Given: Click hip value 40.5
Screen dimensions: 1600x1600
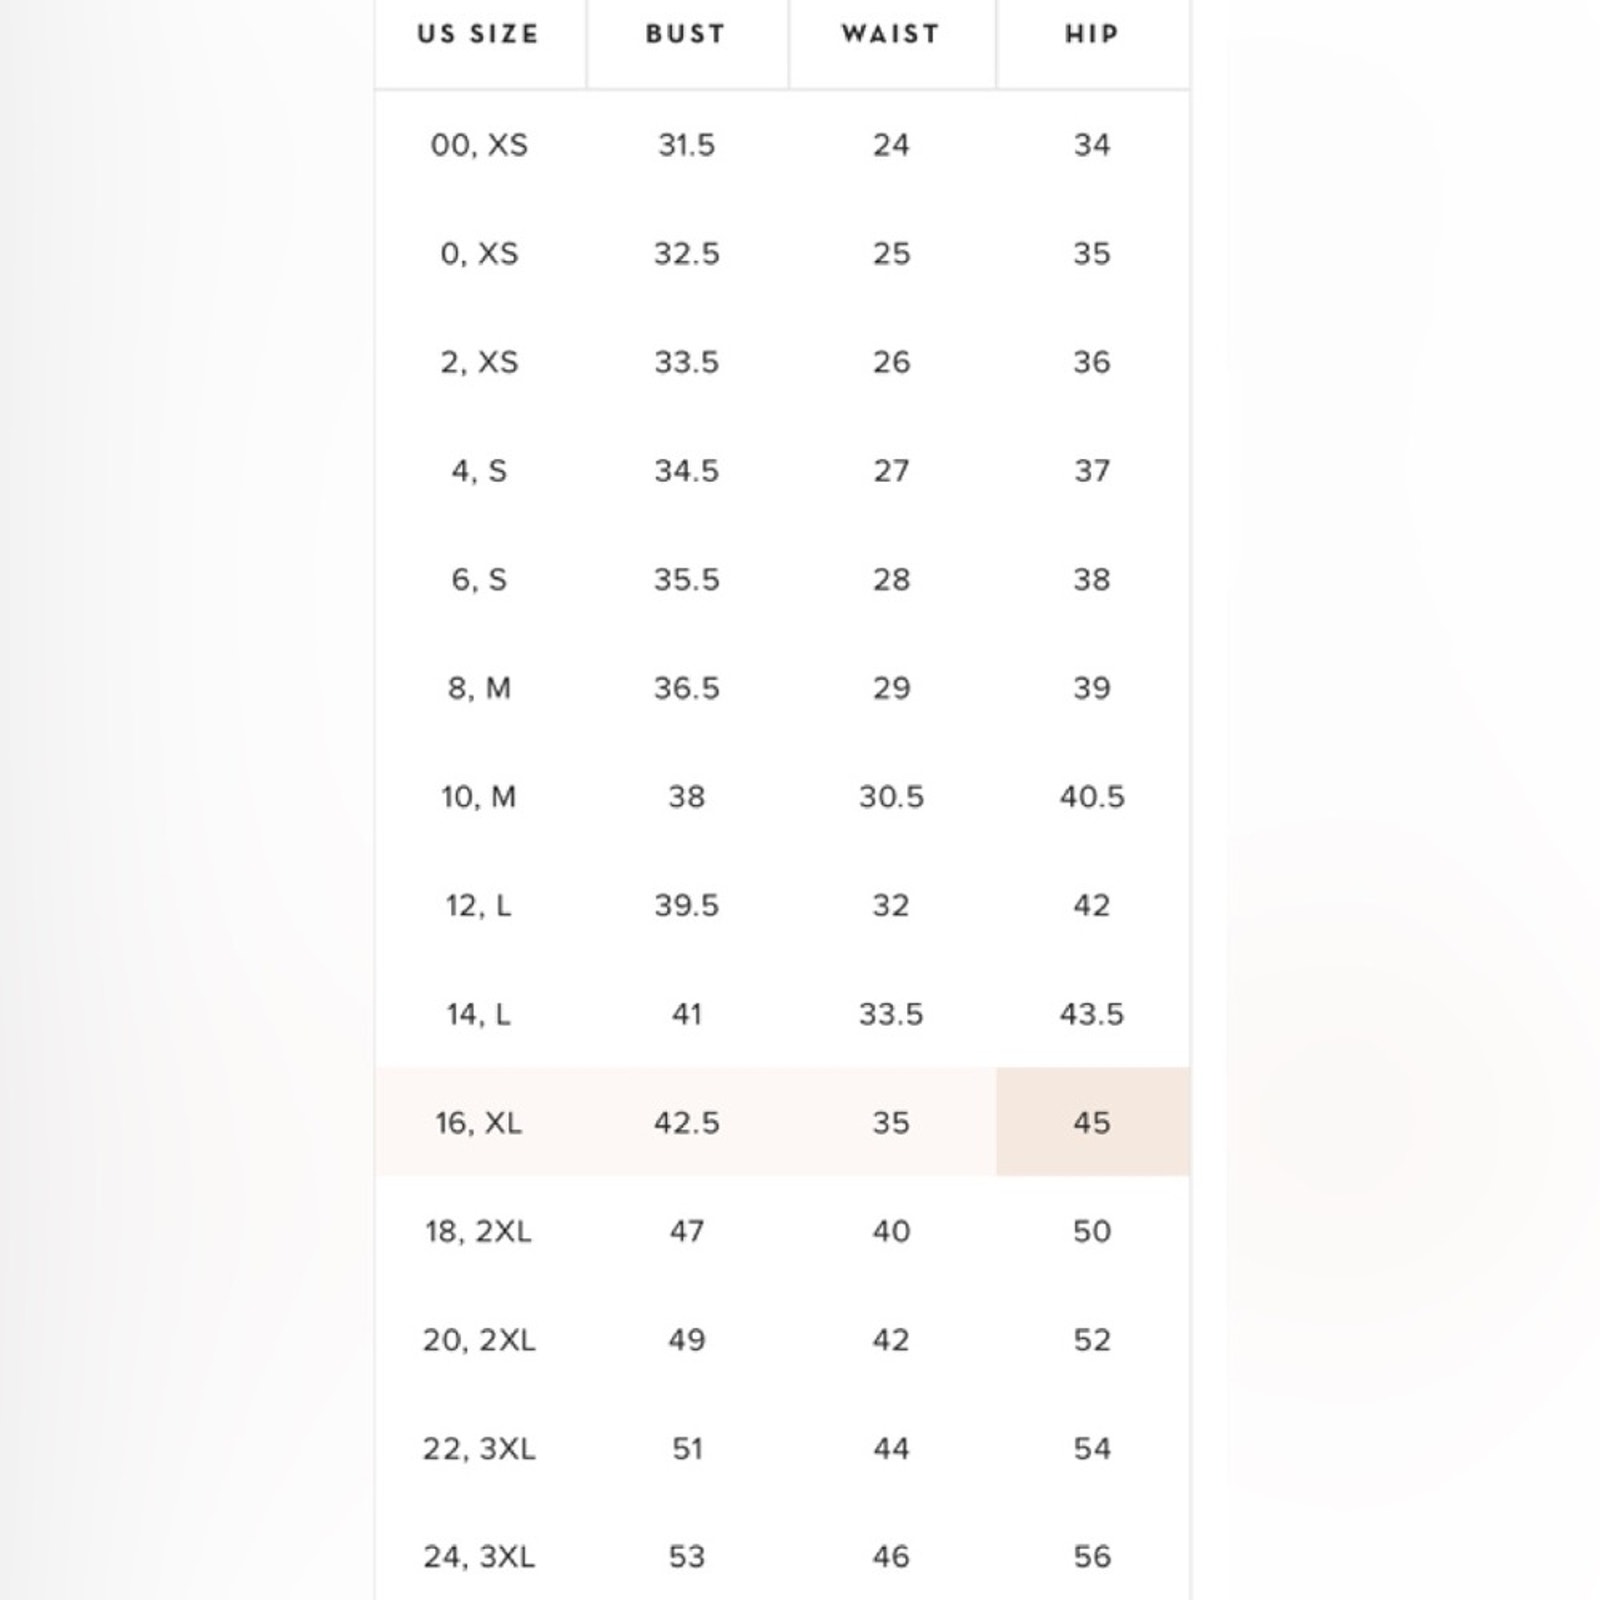Looking at the screenshot, I should coord(1092,797).
